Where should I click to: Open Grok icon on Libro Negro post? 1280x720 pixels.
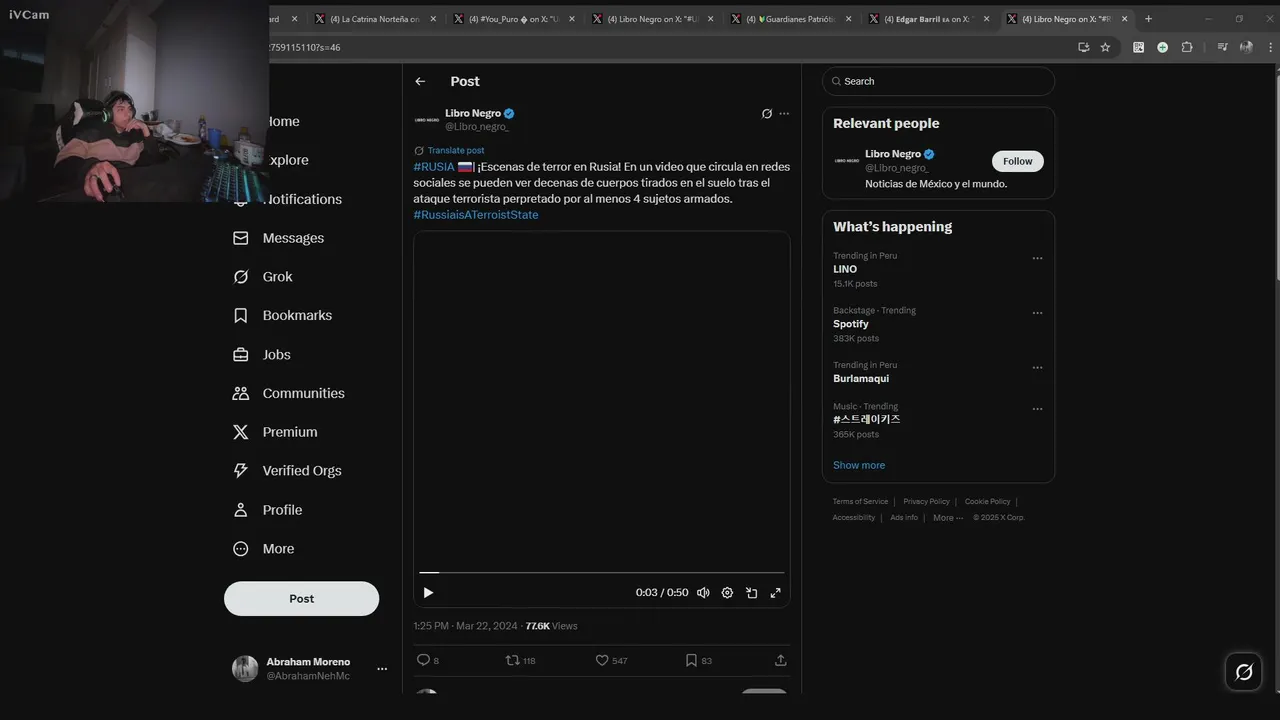pyautogui.click(x=767, y=114)
